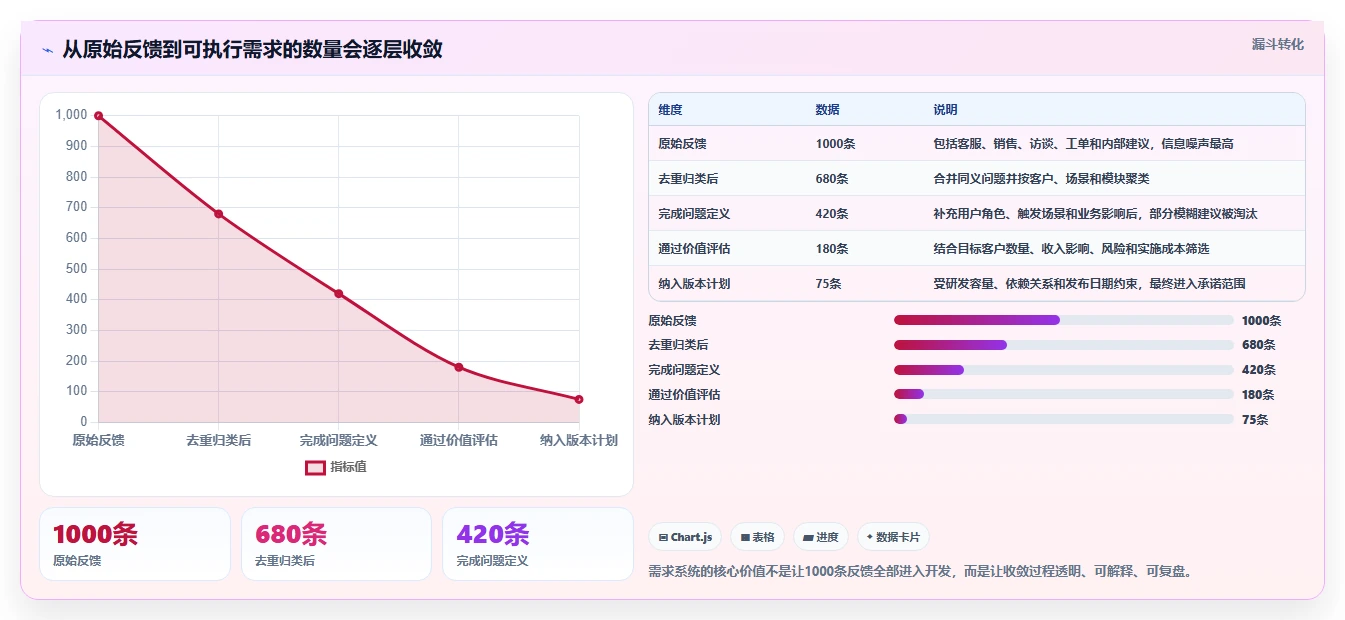Image resolution: width=1345 pixels, height=620 pixels.
Task: Click the 数据 table column header
Action: (827, 109)
